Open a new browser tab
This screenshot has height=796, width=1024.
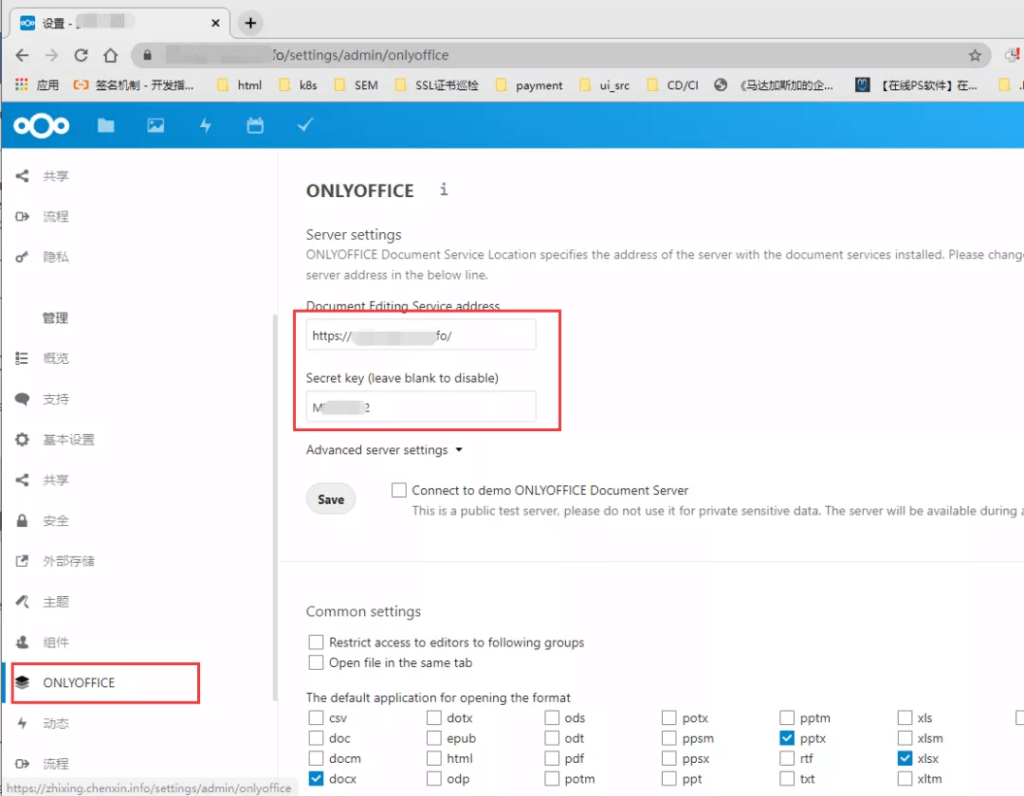point(251,23)
